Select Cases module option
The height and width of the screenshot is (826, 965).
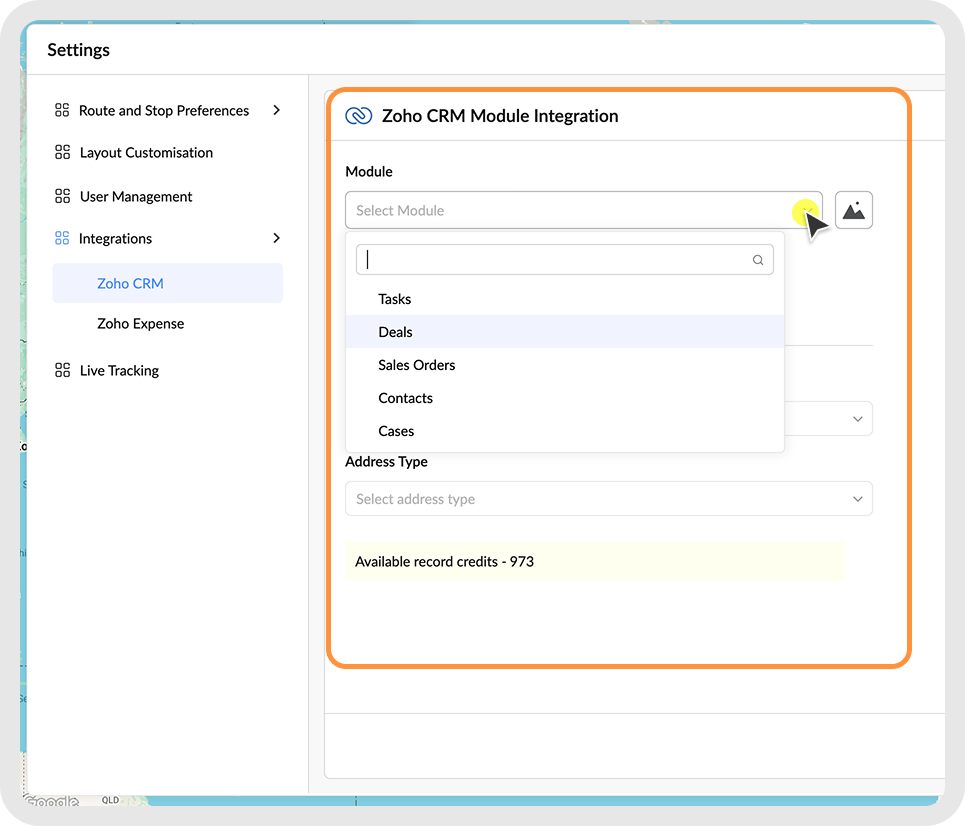pos(396,431)
